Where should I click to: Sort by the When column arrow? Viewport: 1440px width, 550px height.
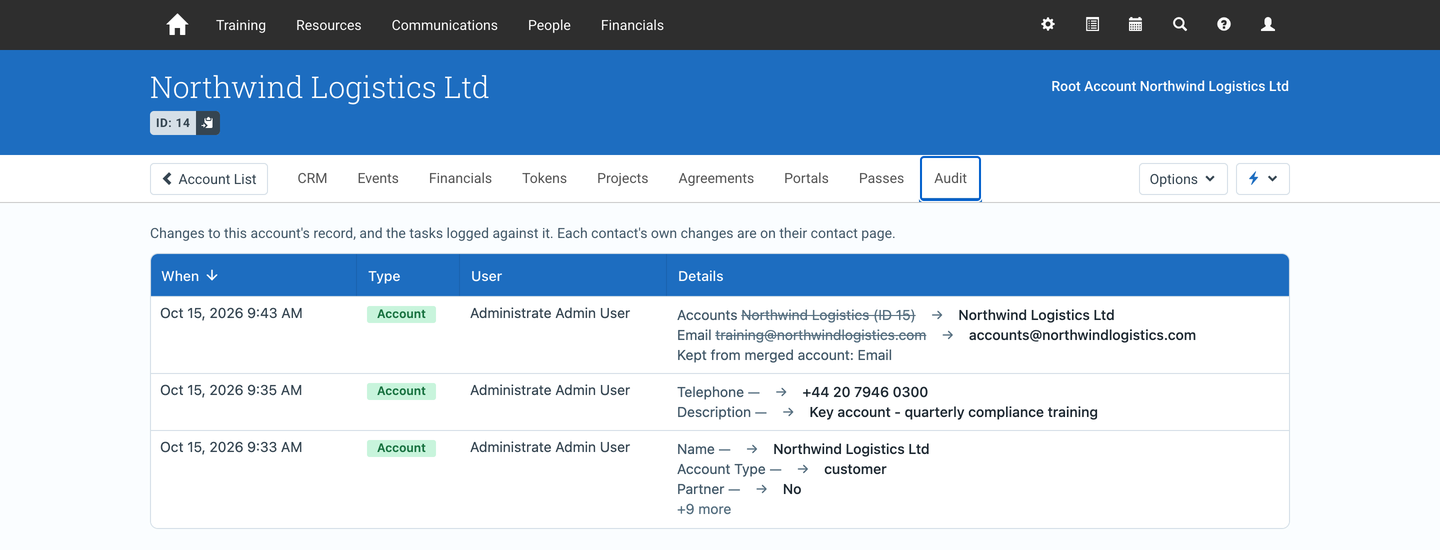pos(212,276)
